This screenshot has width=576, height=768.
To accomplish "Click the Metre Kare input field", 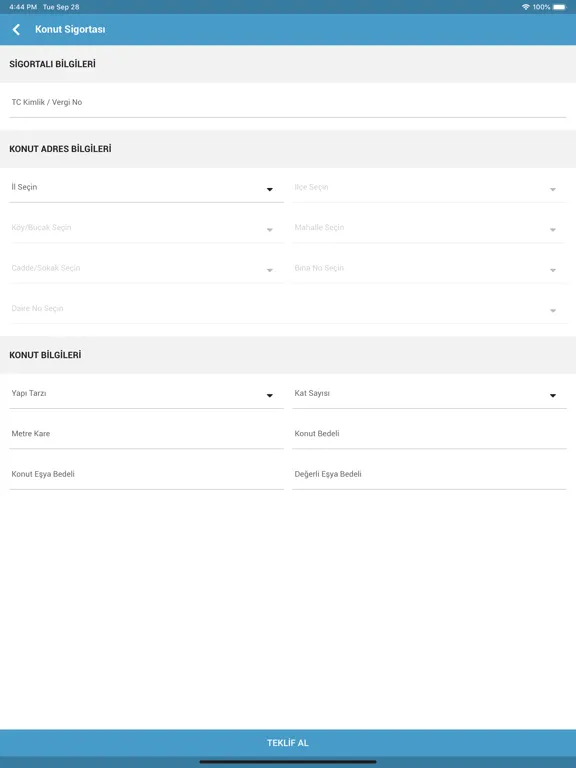I will (146, 434).
